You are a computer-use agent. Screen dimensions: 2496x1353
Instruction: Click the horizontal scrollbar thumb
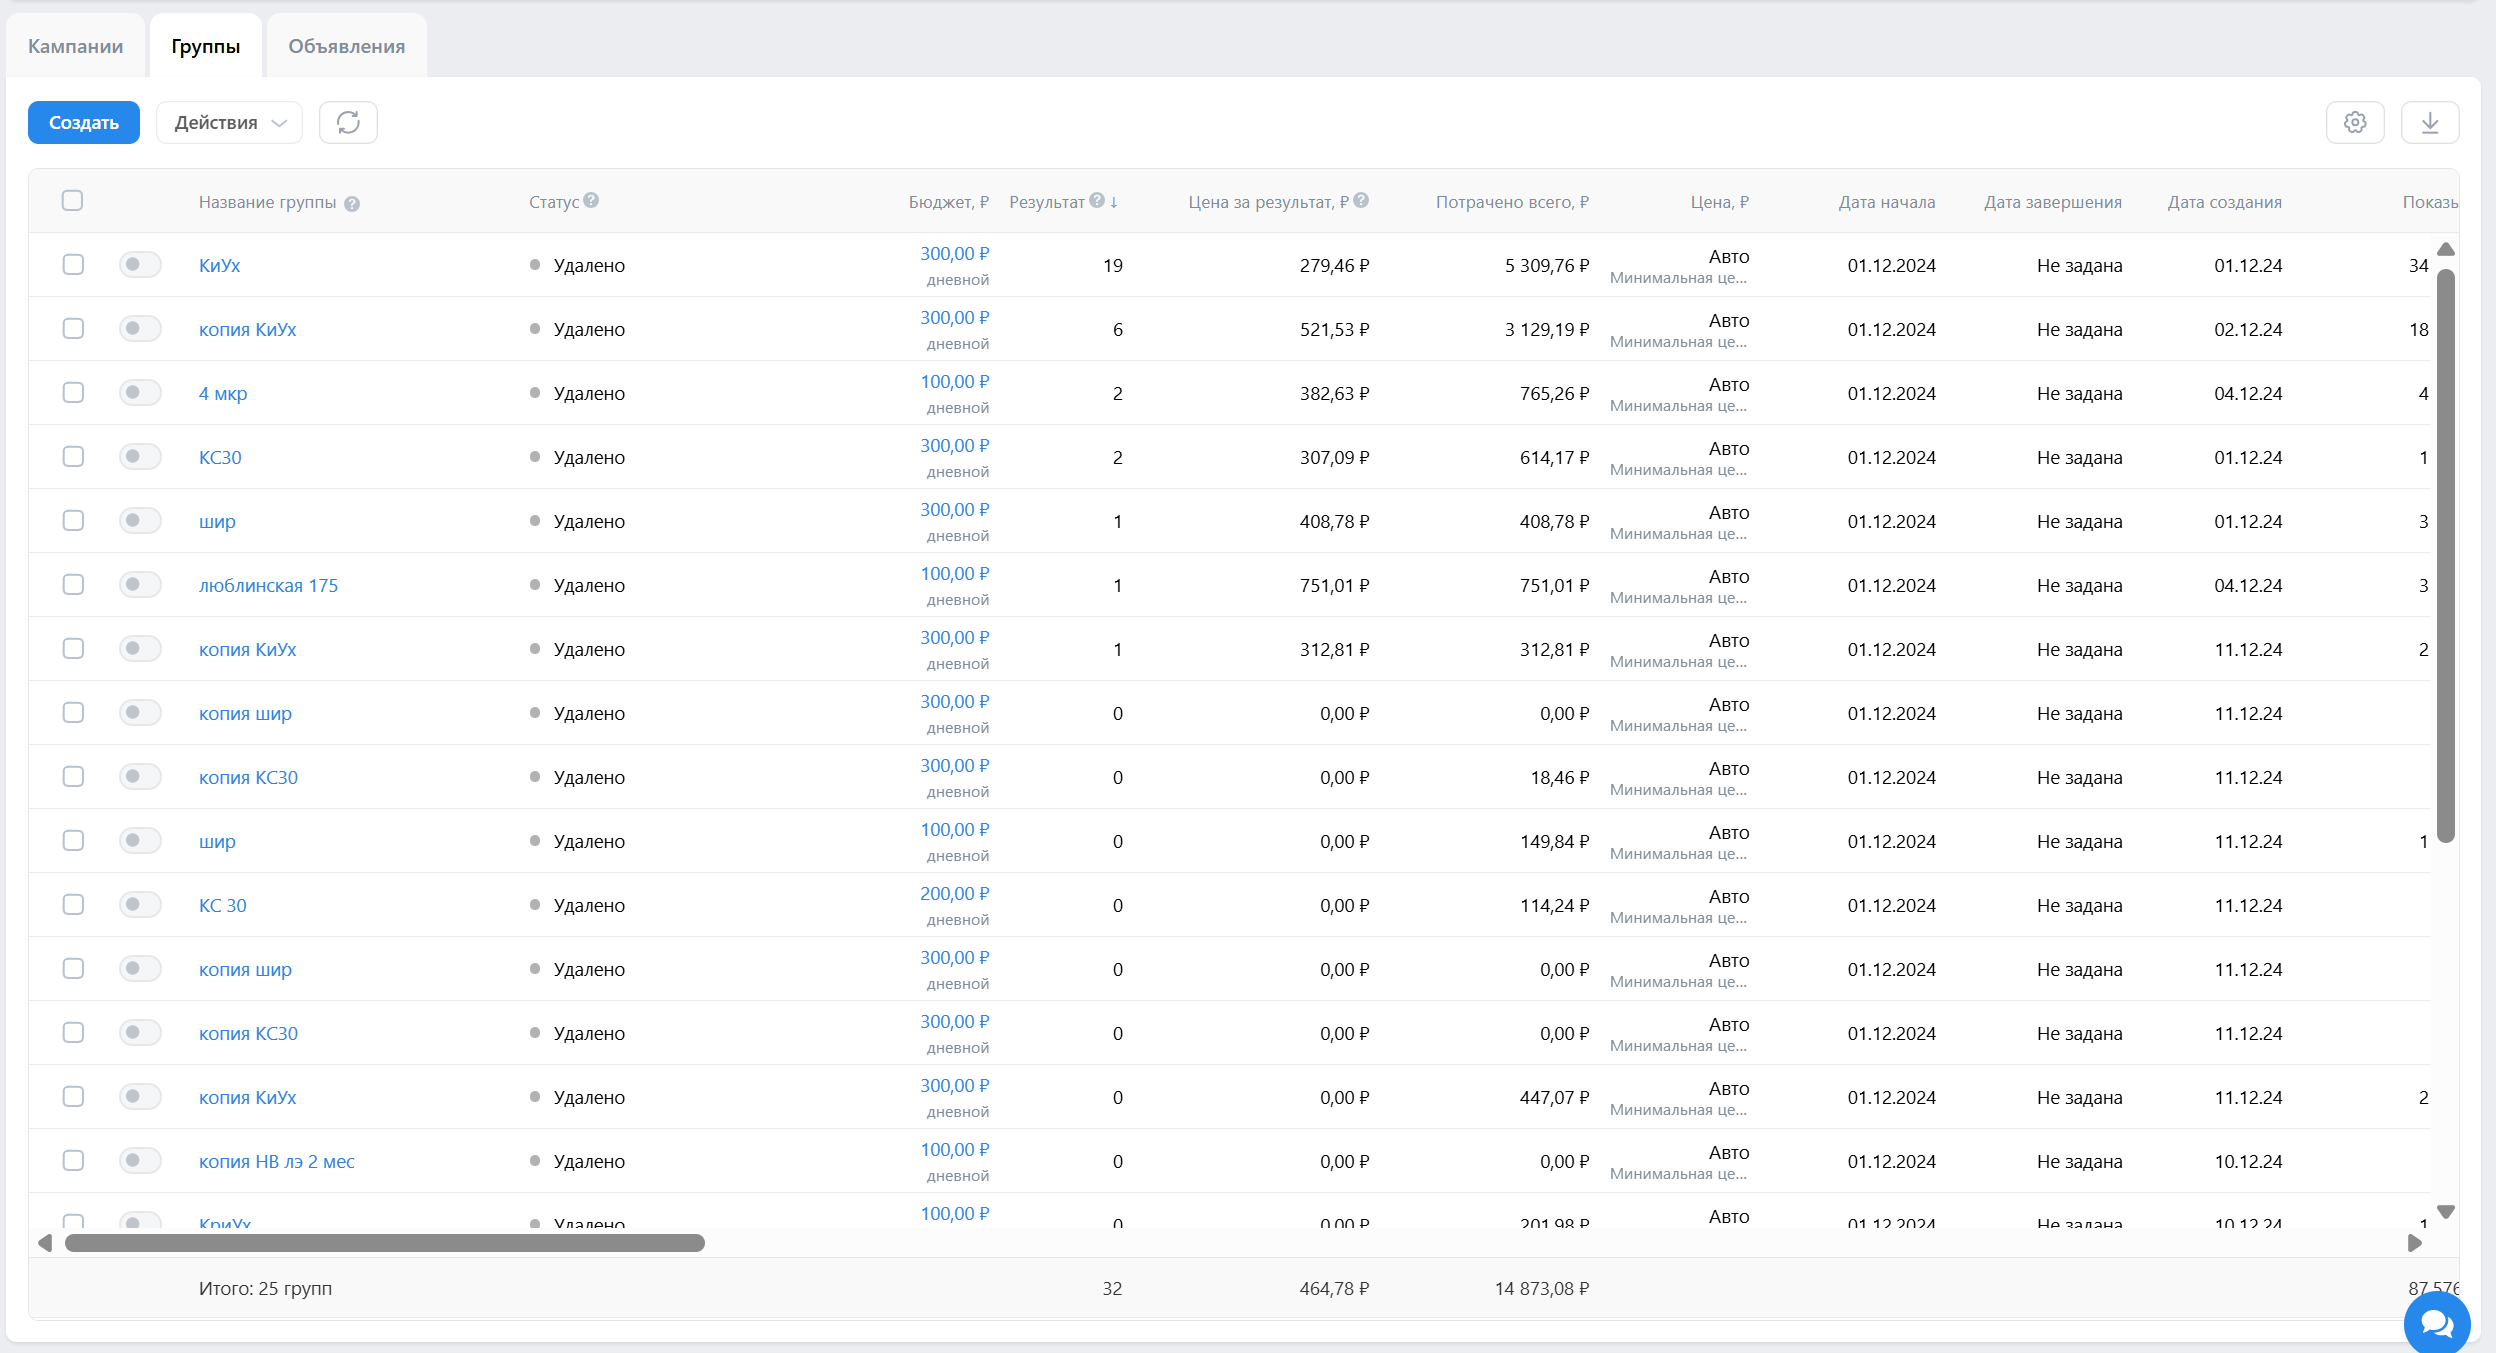[x=385, y=1243]
